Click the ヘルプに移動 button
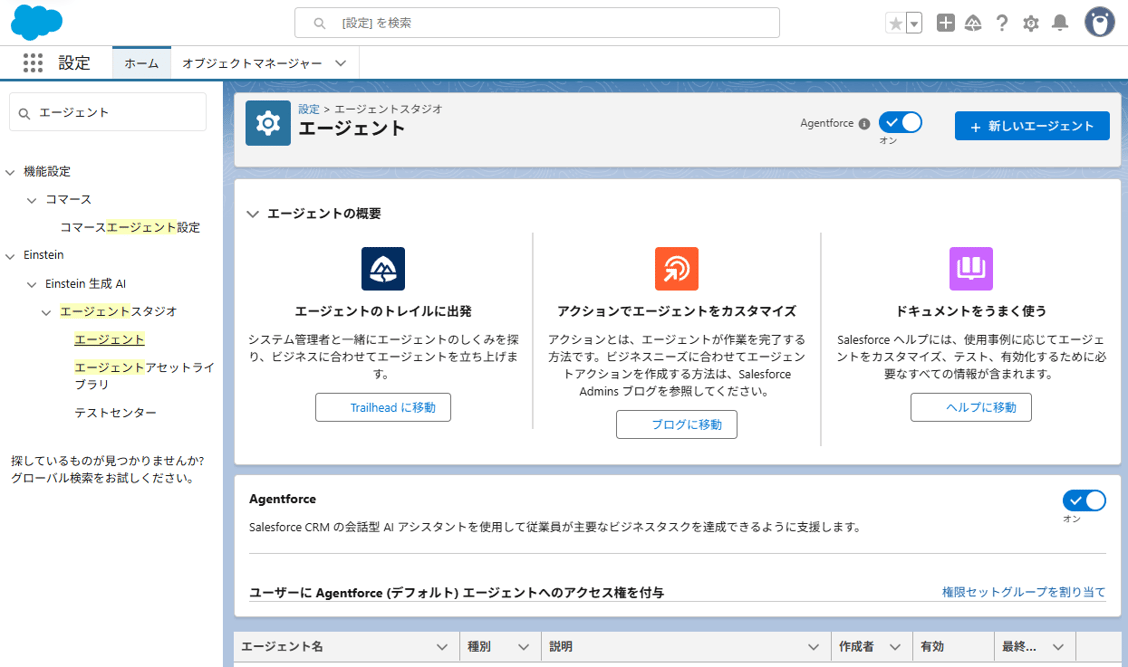This screenshot has height=667, width=1128. [x=970, y=407]
